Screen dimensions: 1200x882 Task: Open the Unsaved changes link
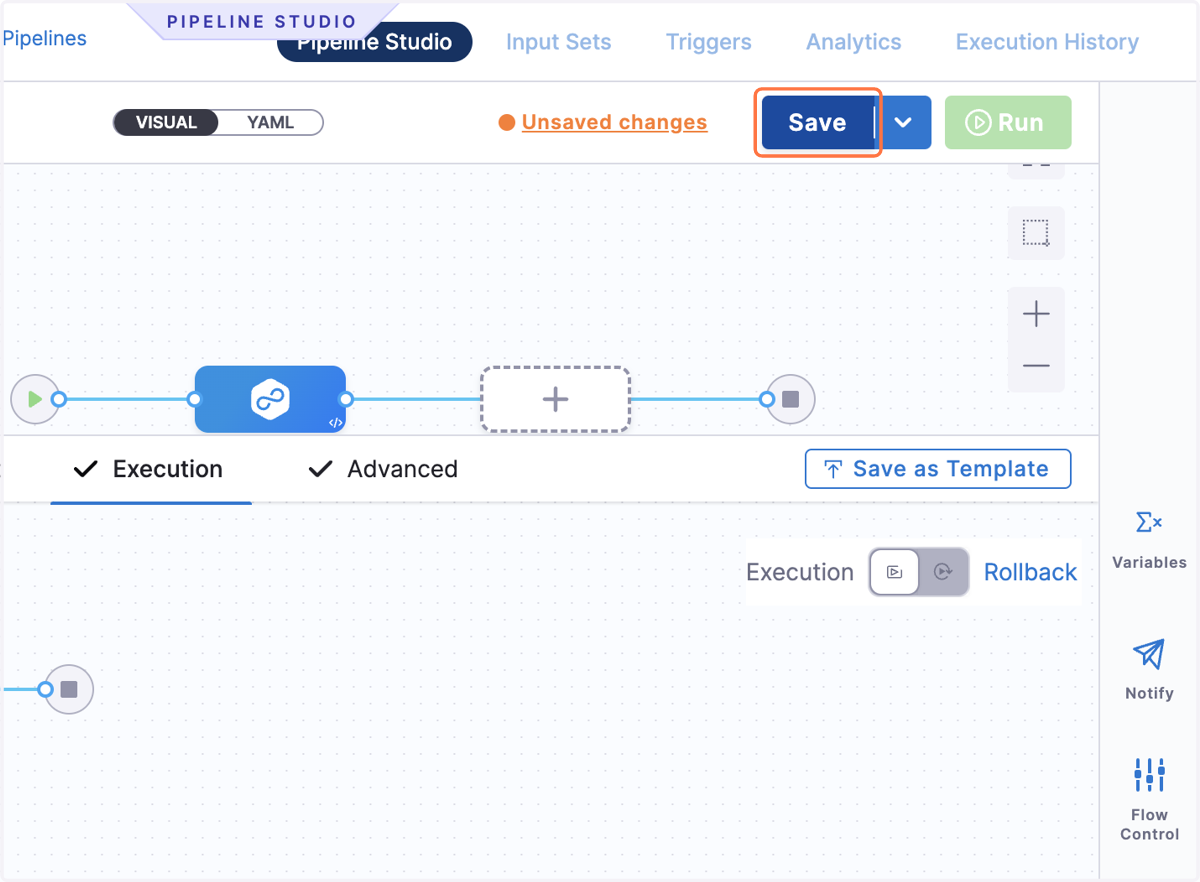[614, 123]
